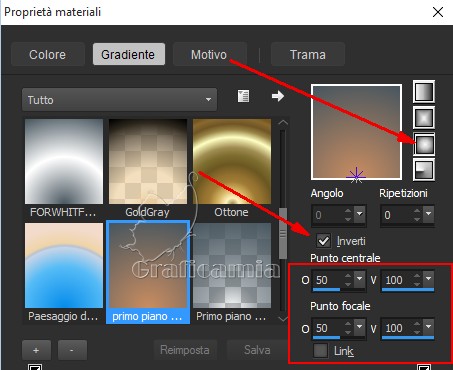This screenshot has width=453, height=370.
Task: Increase Ripetizioni with the up stepper
Action: [x=417, y=211]
